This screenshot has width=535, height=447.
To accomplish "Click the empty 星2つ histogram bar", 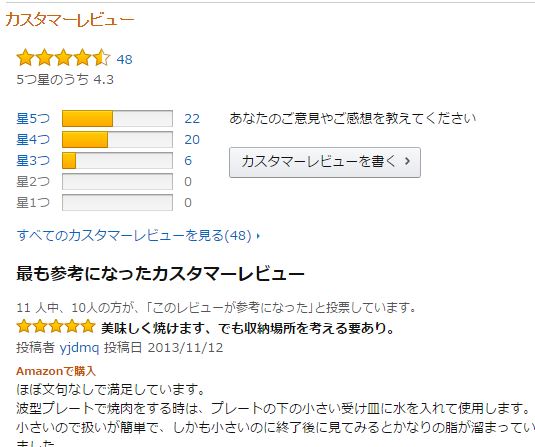I will (117, 182).
